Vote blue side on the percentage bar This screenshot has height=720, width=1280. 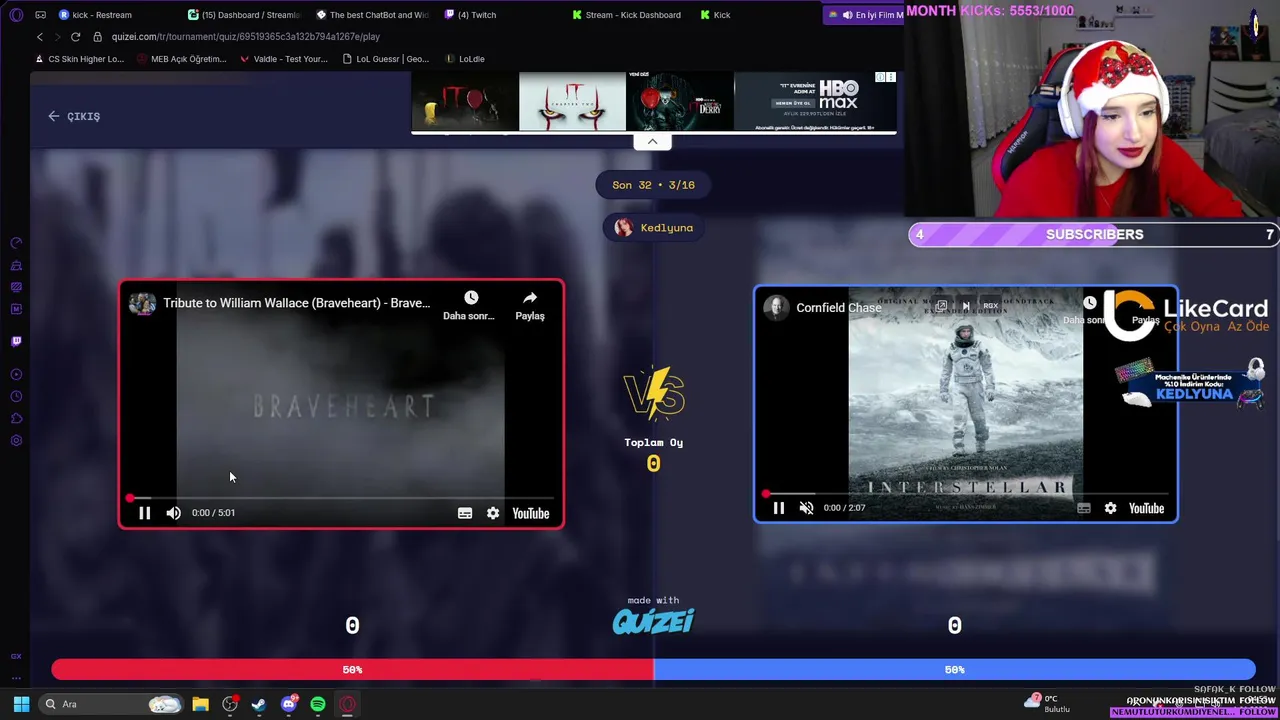tap(954, 669)
